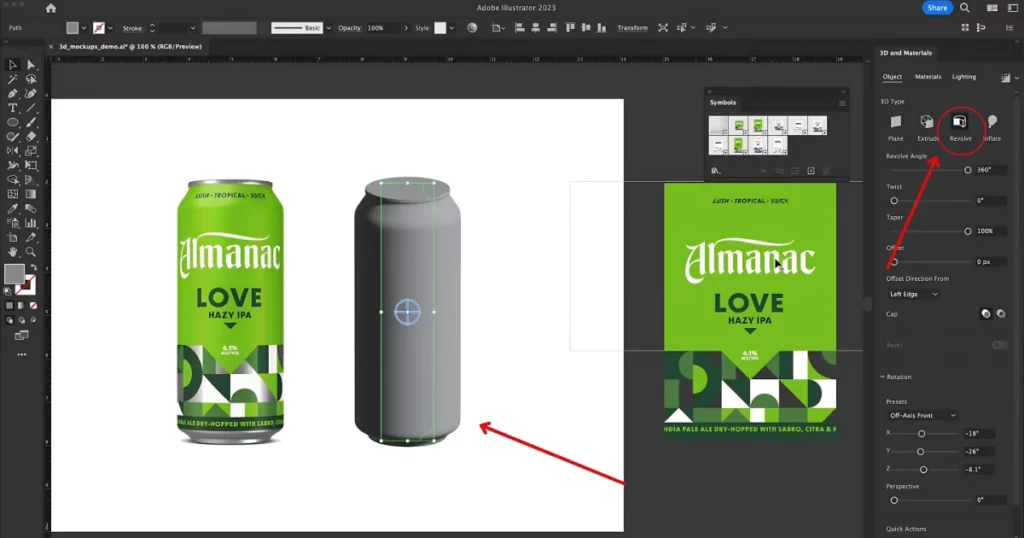Image resolution: width=1024 pixels, height=538 pixels.
Task: Open the stroke weight dropdown
Action: [193, 28]
